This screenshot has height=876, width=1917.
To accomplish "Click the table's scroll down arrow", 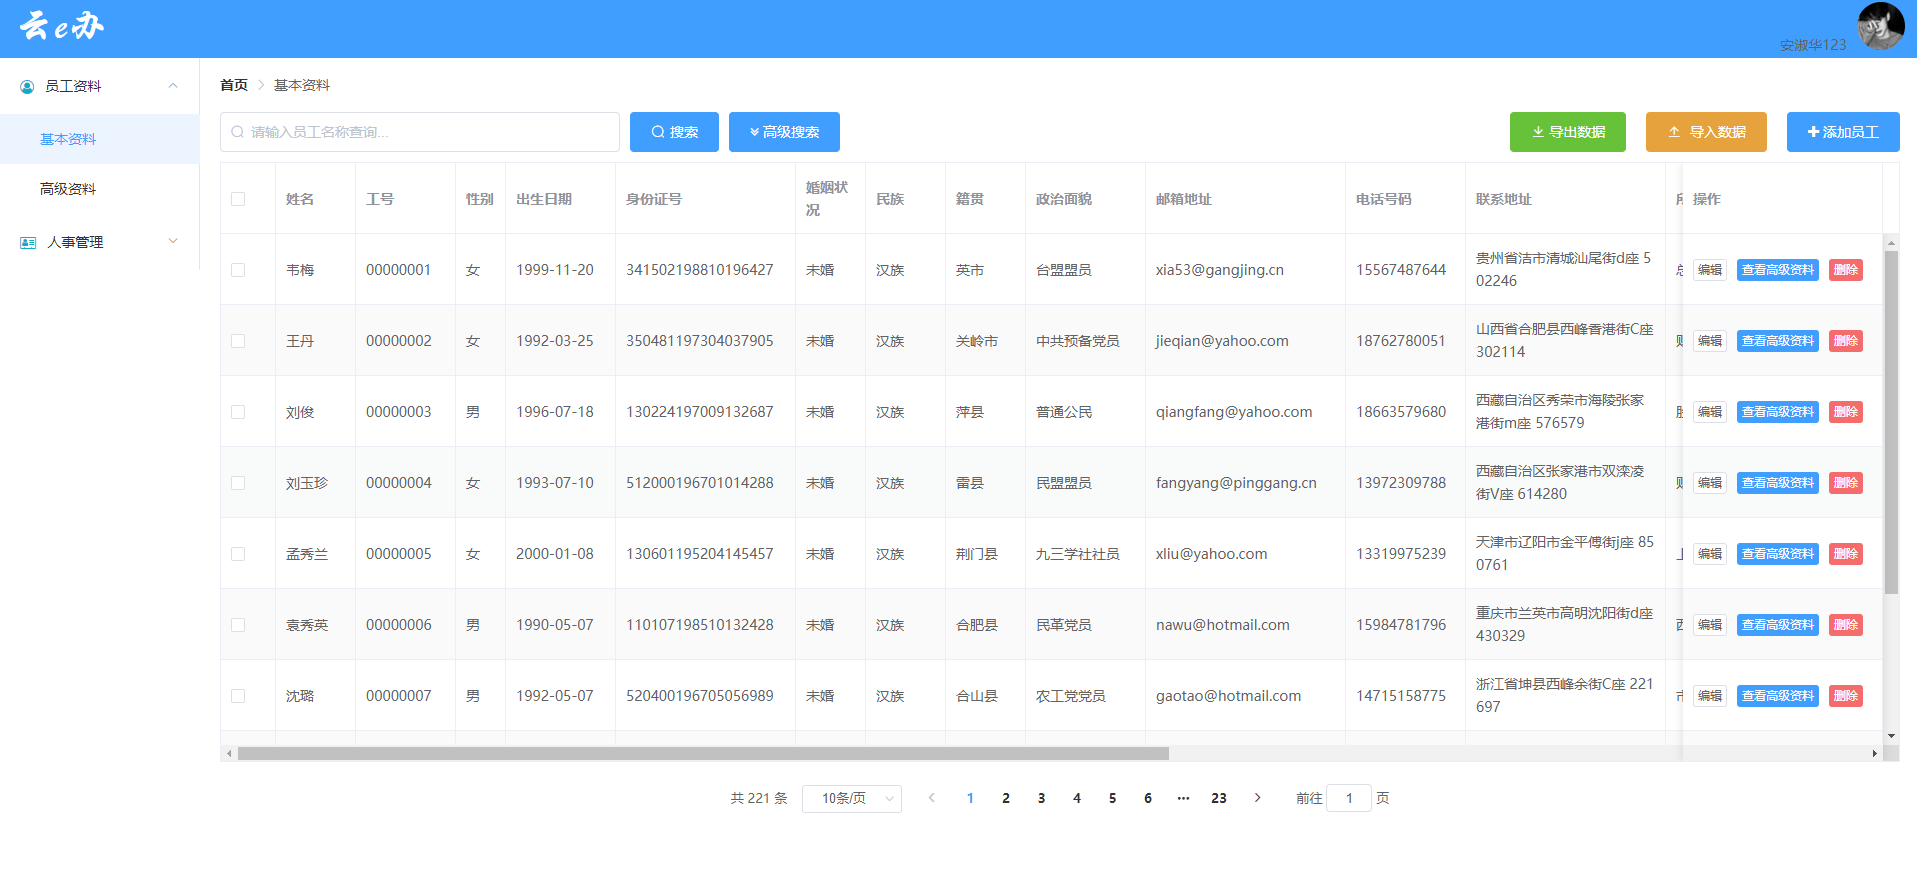I will [x=1891, y=736].
